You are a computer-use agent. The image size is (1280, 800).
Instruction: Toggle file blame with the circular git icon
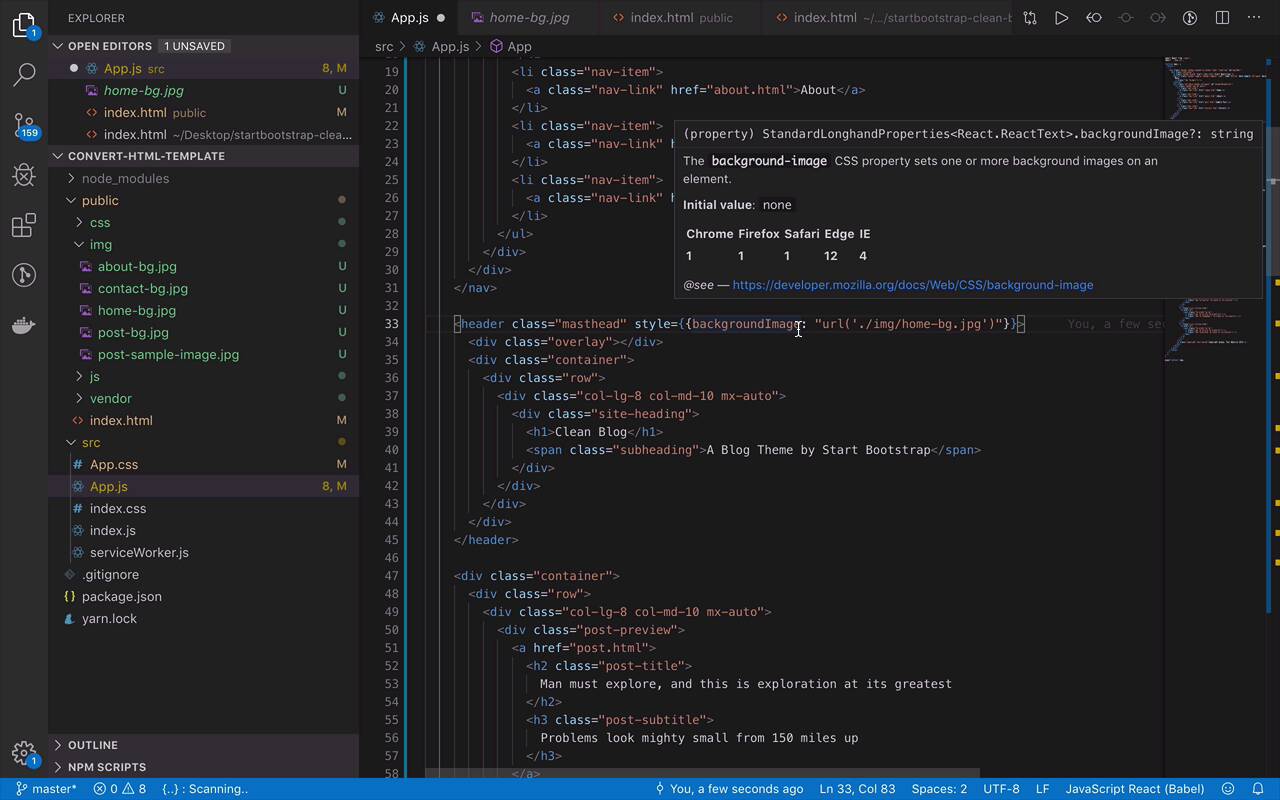(1190, 18)
